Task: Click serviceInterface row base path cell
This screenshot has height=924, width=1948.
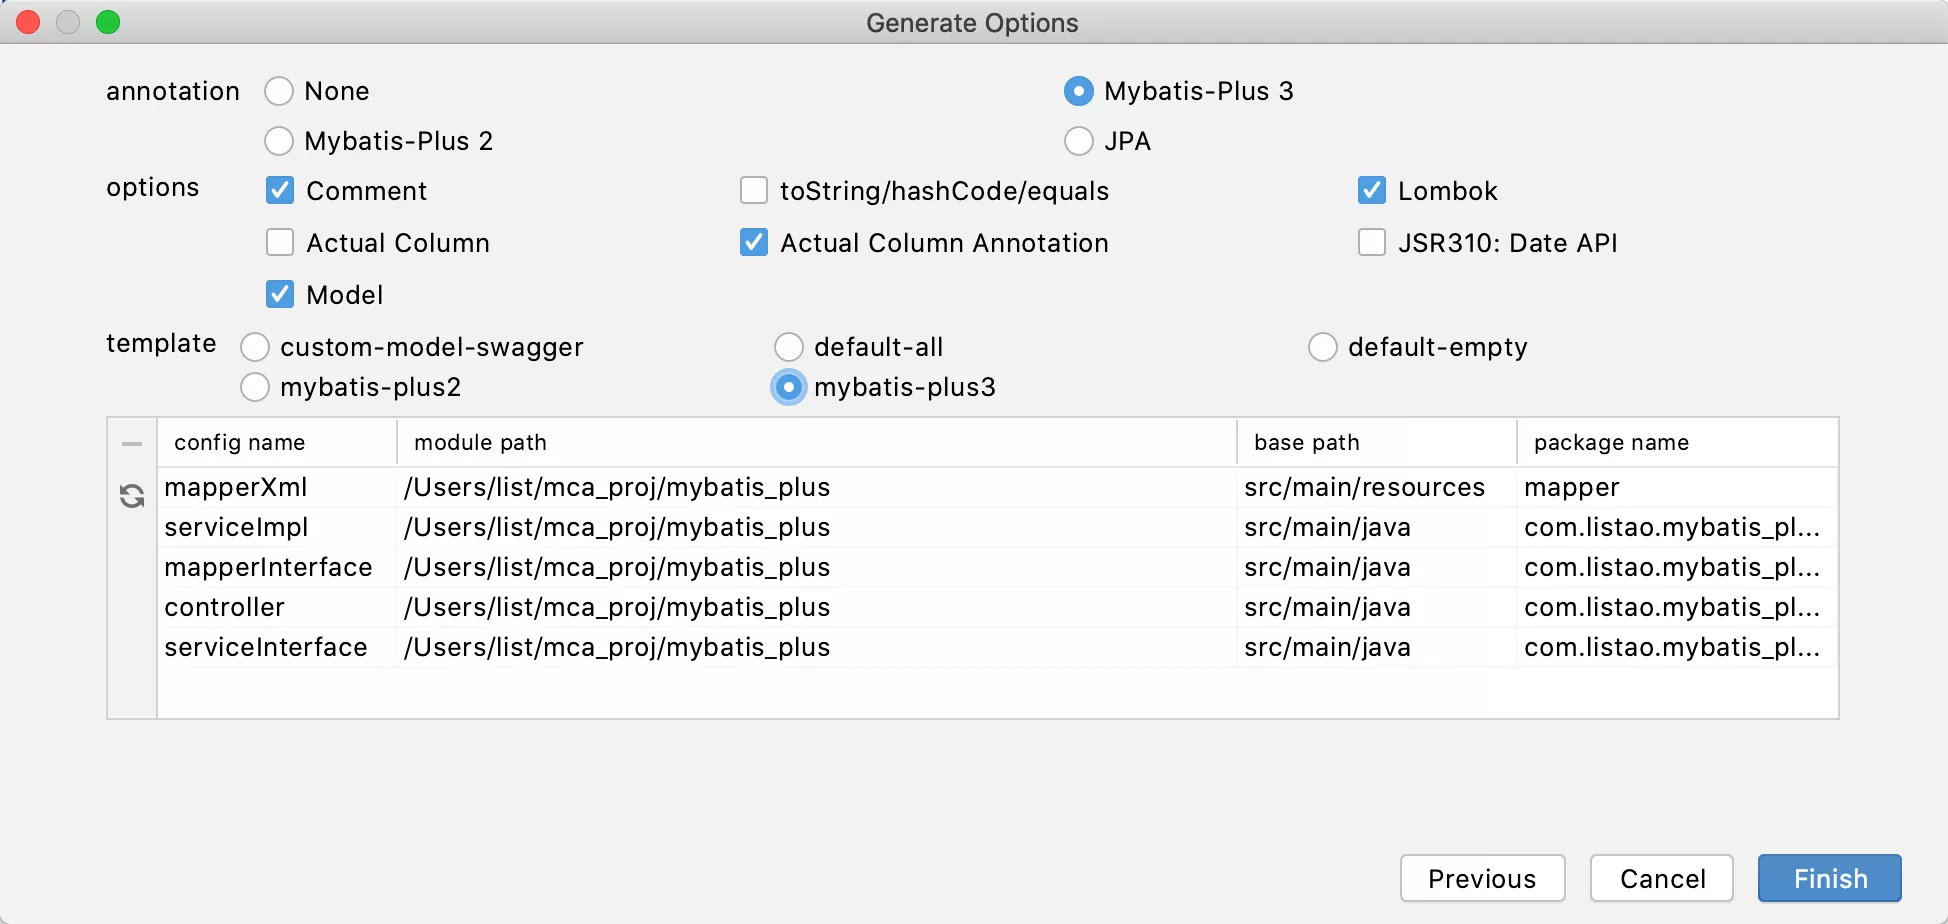Action: point(1377,647)
